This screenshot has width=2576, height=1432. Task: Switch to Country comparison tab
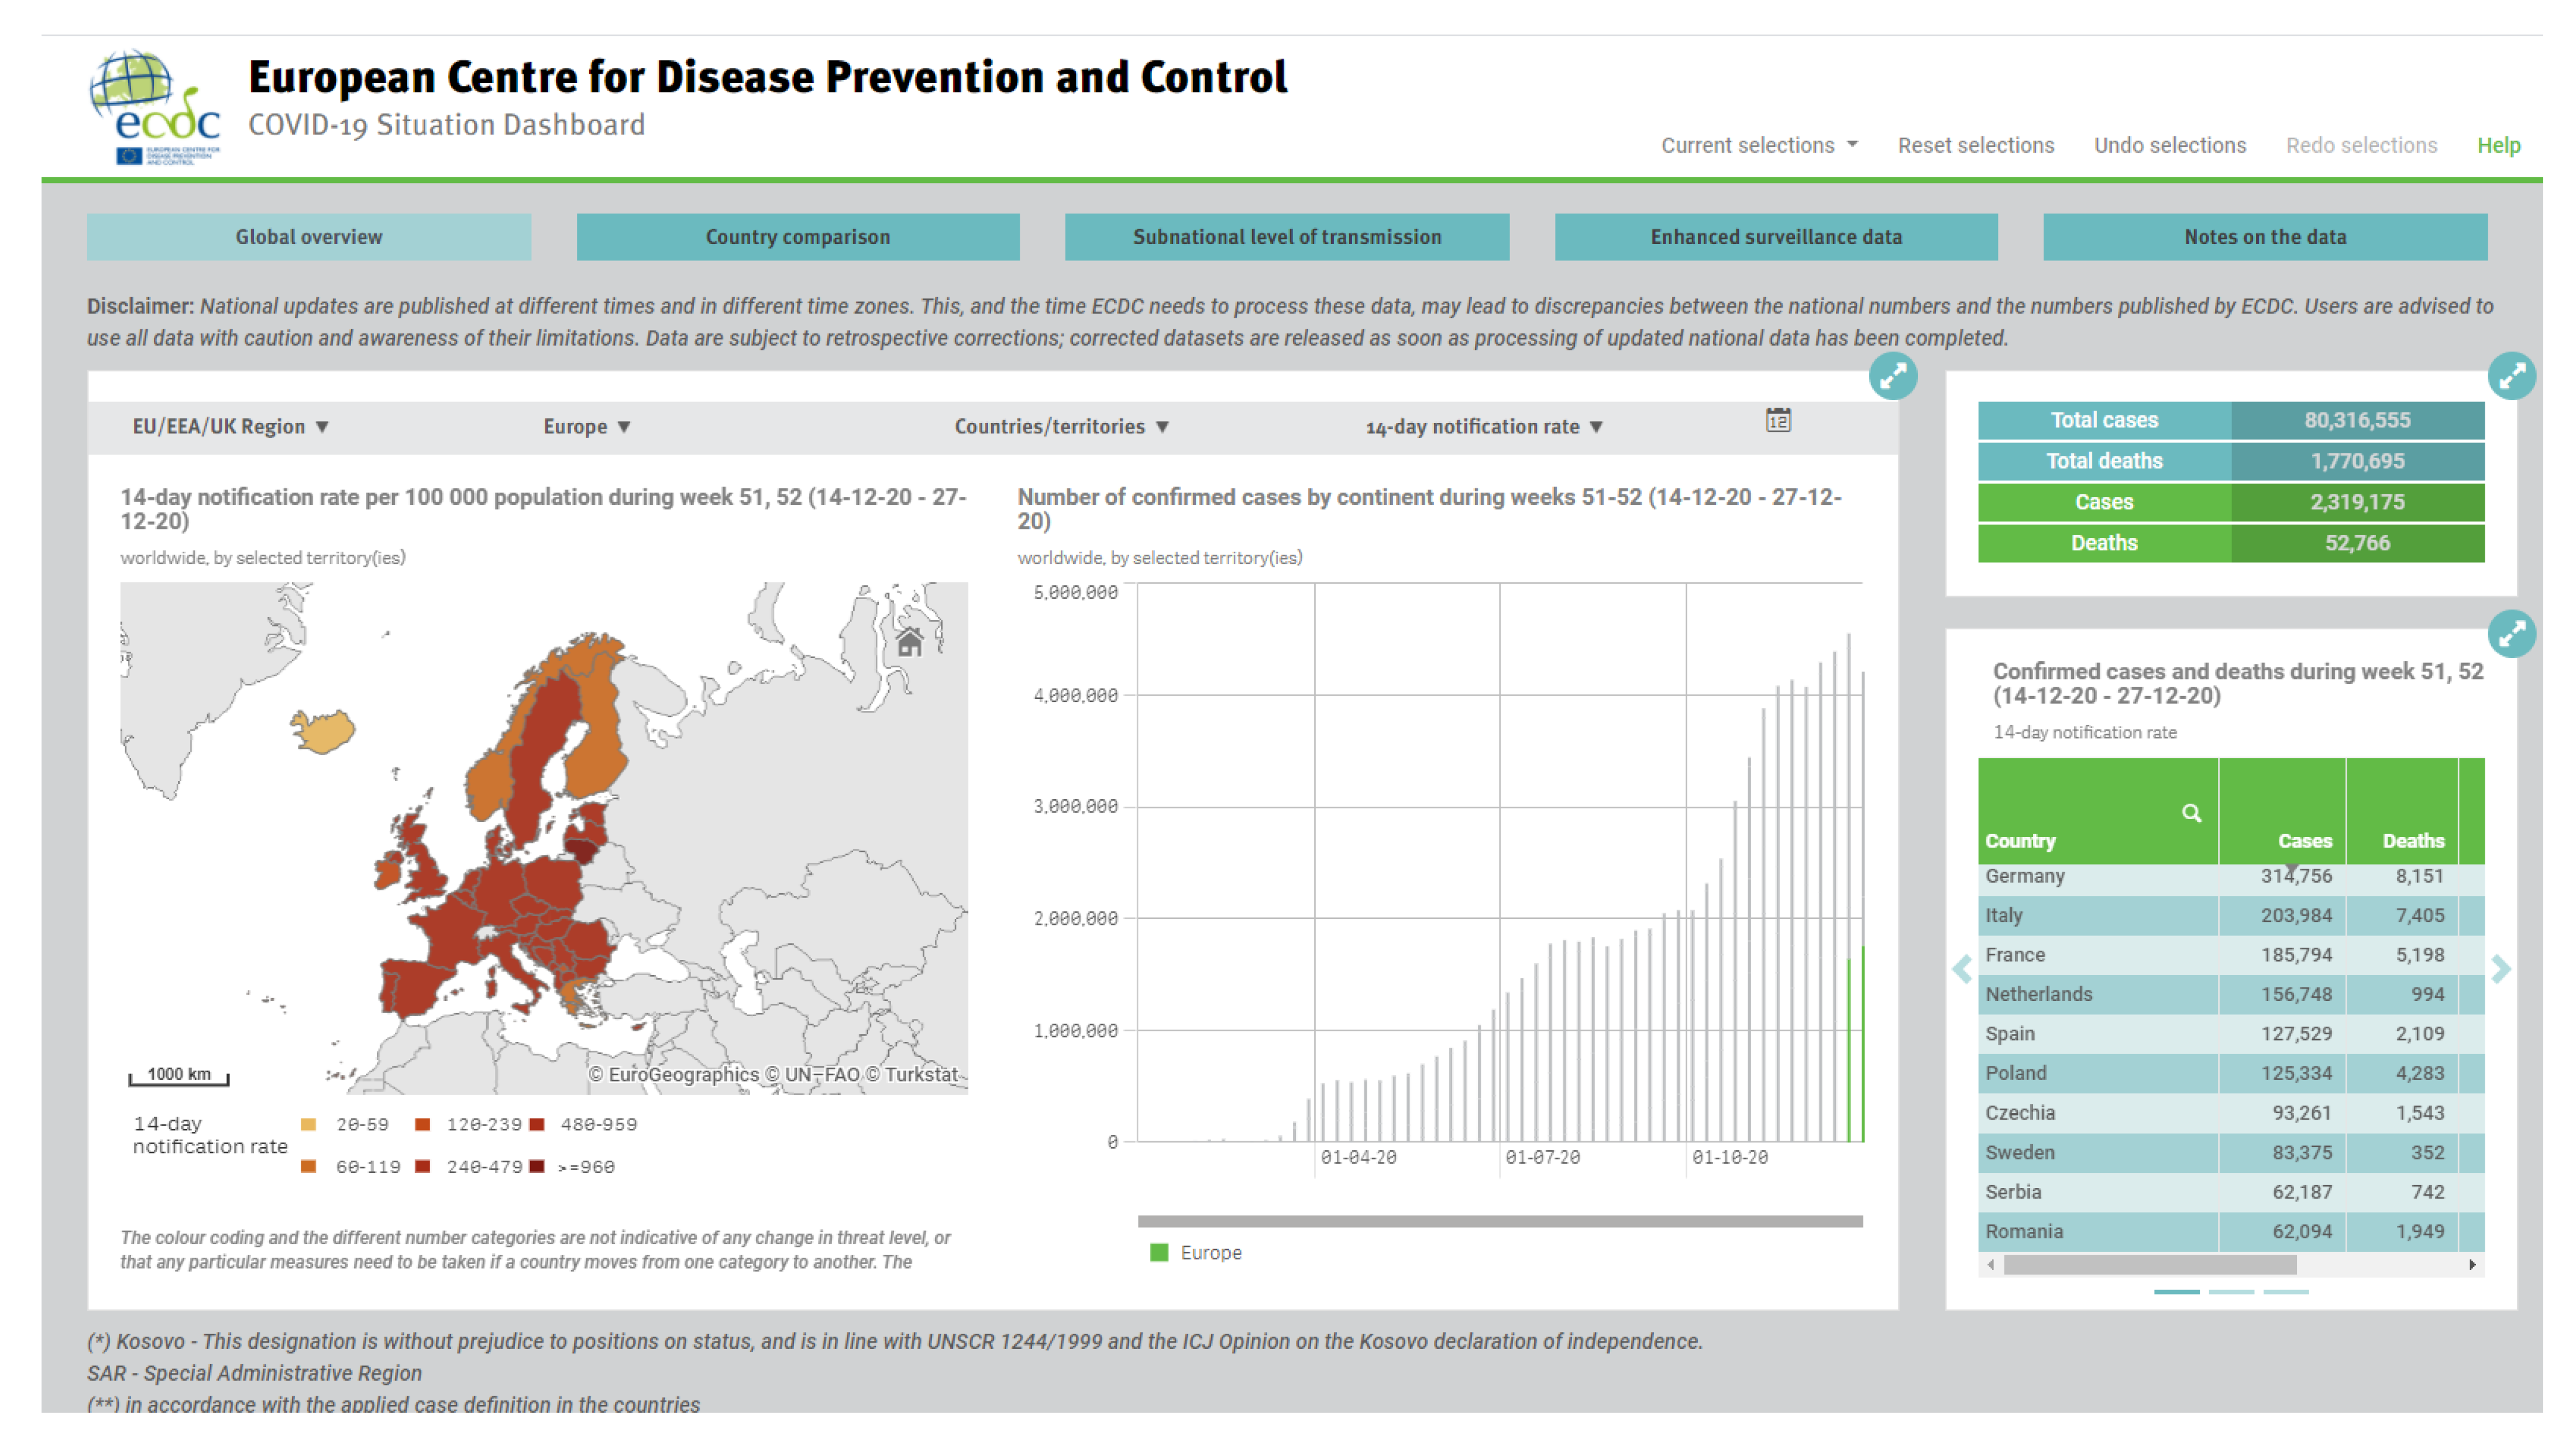[x=797, y=237]
